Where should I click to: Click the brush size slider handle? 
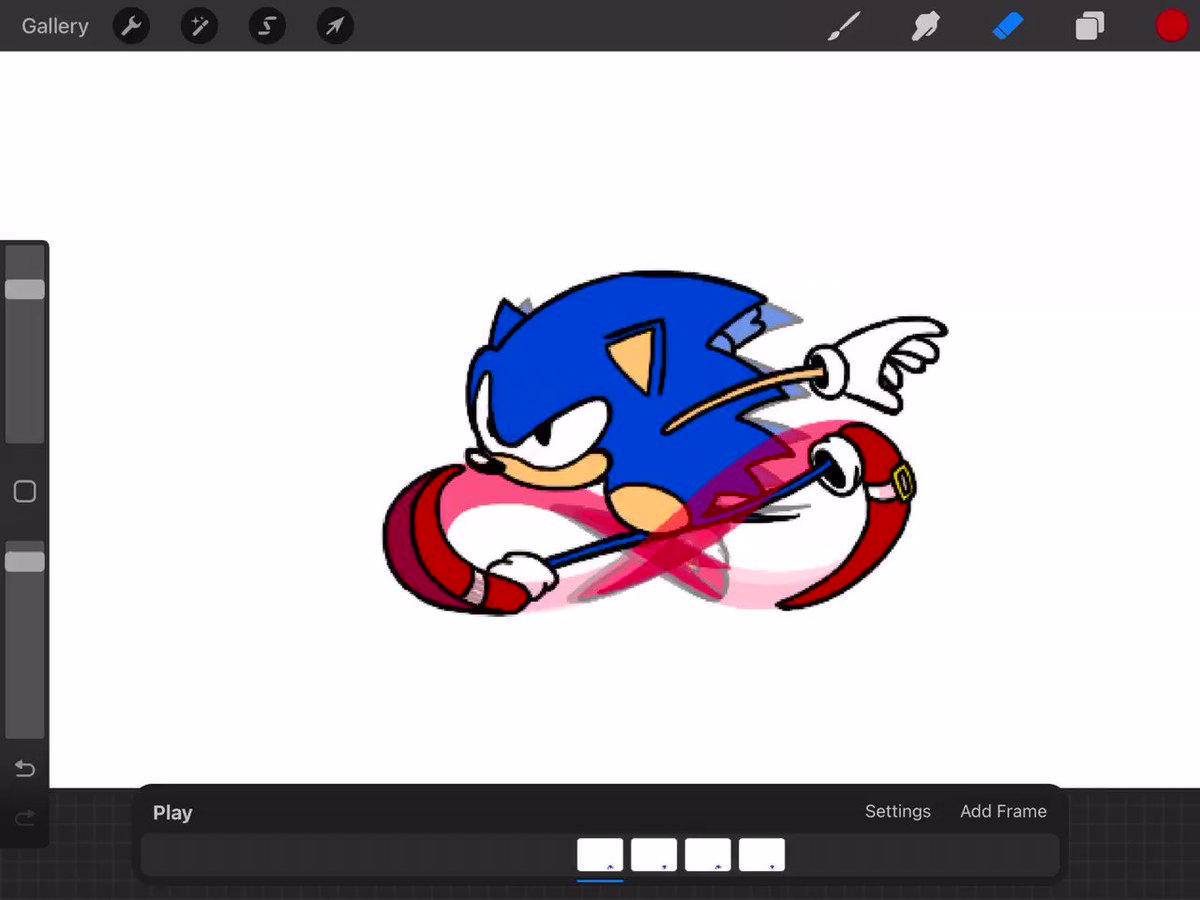[25, 289]
